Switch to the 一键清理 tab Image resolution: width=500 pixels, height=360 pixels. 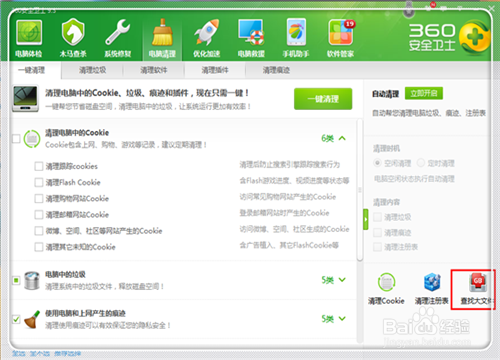point(32,70)
